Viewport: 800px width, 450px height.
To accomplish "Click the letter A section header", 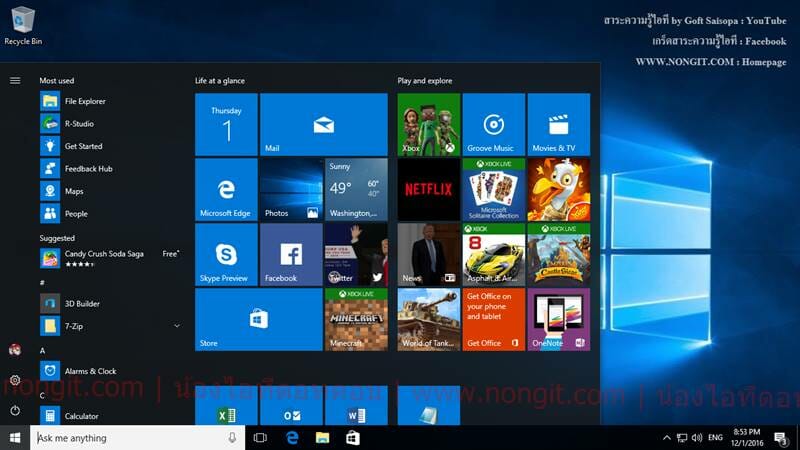I will (x=42, y=351).
